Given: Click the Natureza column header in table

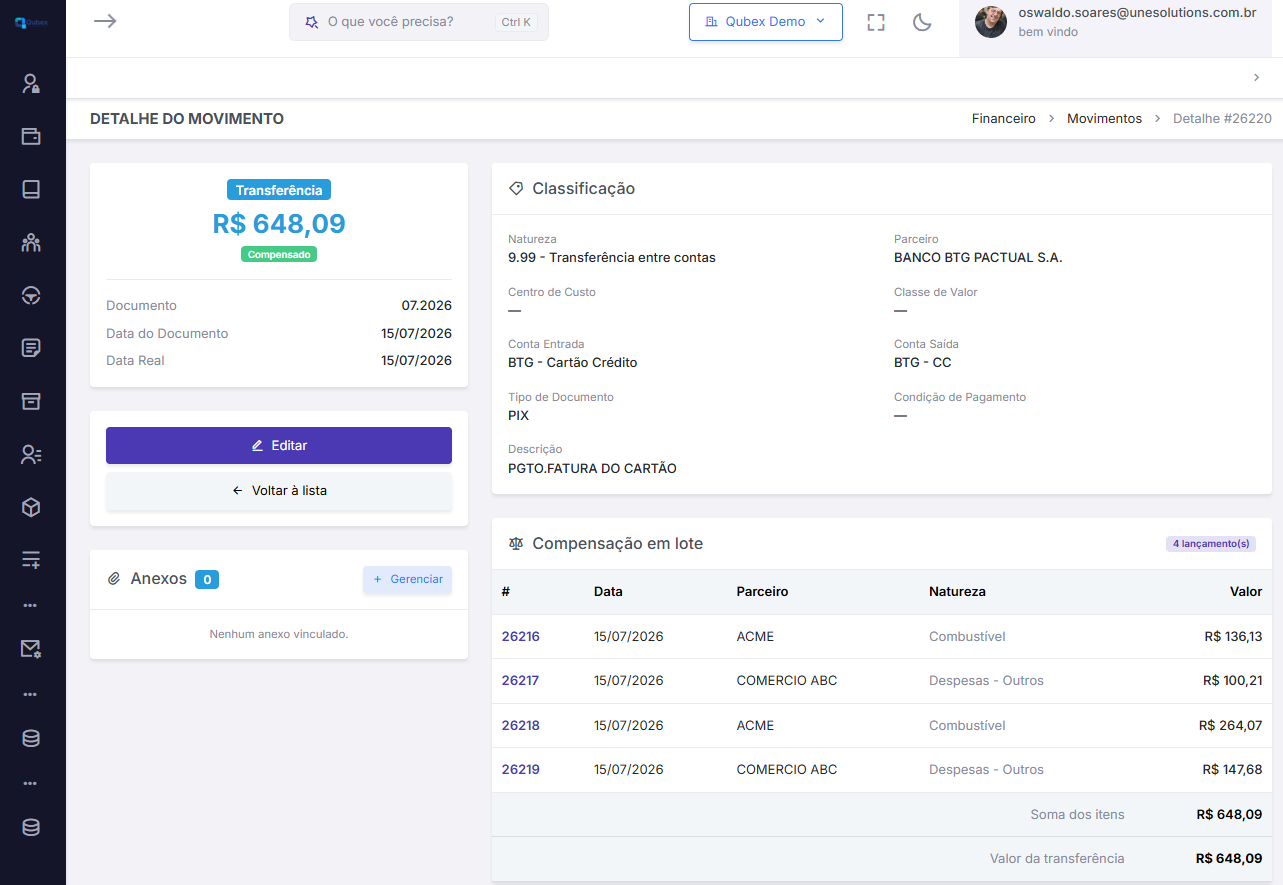Looking at the screenshot, I should tap(957, 591).
